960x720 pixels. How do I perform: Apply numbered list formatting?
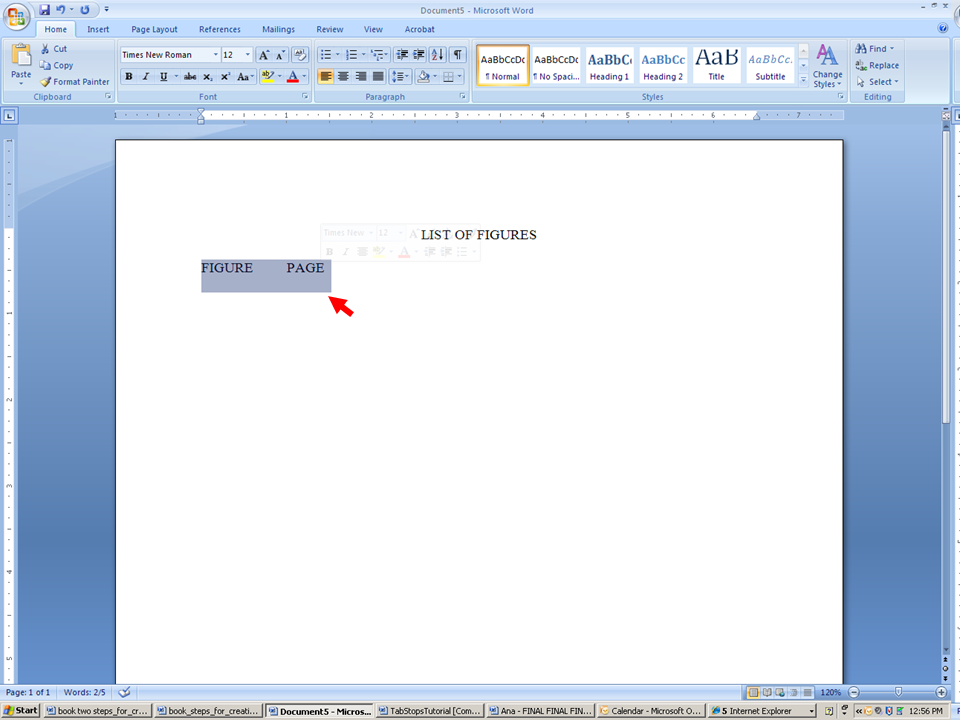[351, 55]
